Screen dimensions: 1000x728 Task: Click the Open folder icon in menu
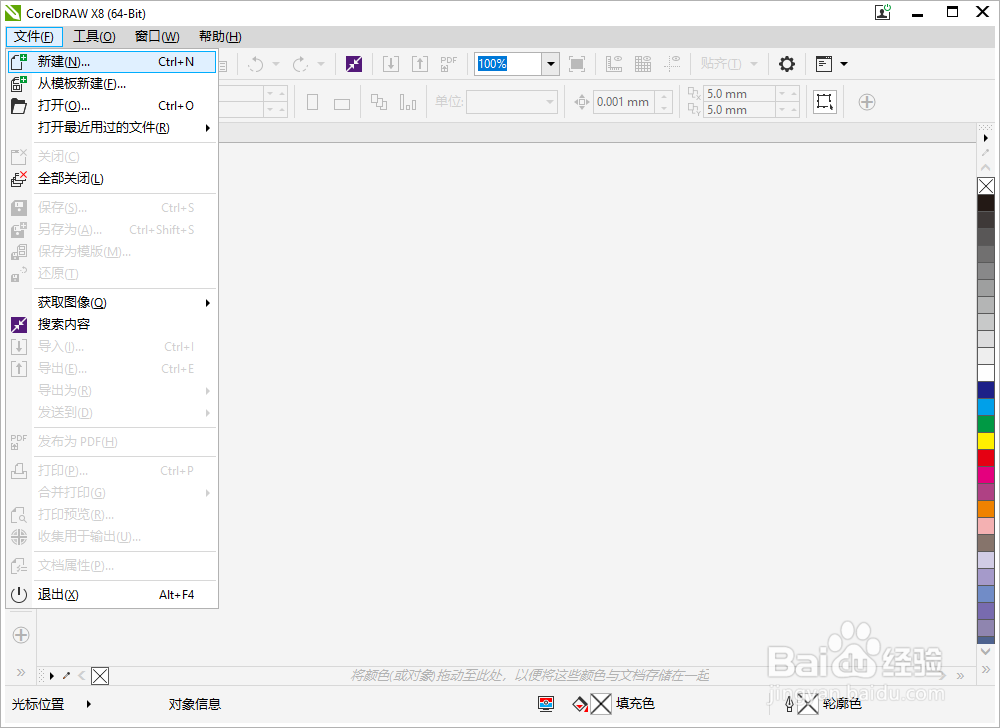19,106
